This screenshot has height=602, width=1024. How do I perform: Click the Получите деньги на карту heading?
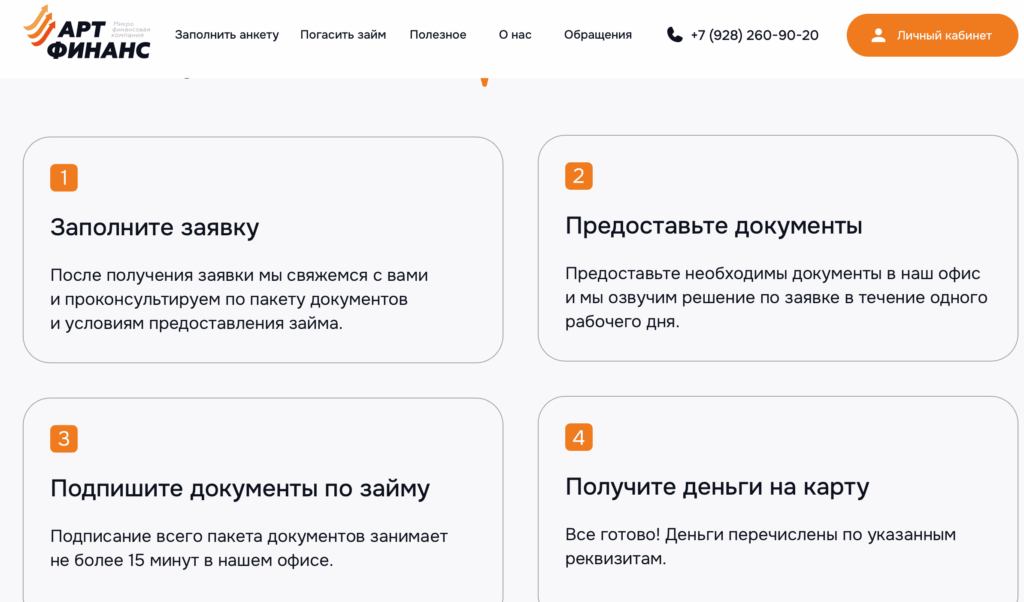click(717, 487)
